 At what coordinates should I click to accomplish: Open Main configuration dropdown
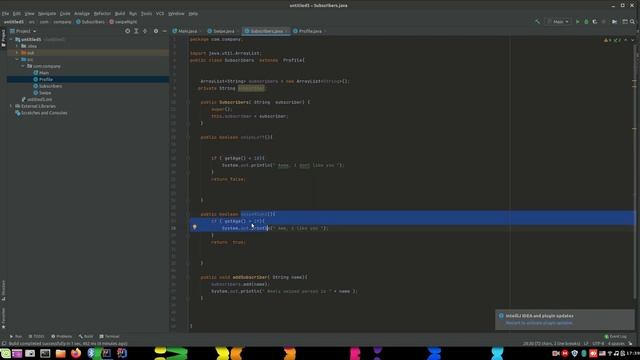tap(558, 22)
